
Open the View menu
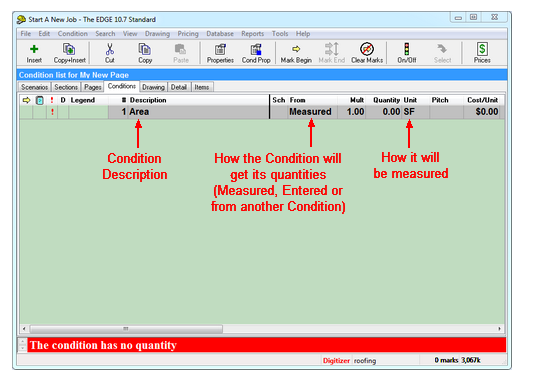[130, 34]
